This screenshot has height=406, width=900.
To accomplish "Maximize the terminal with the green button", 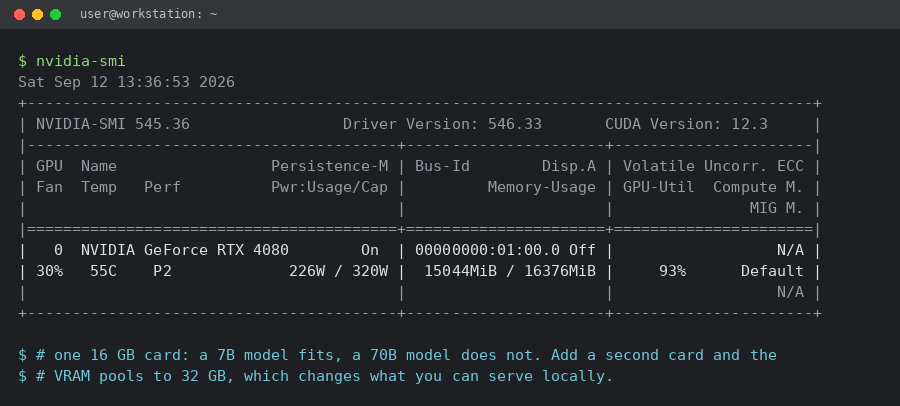I will (55, 14).
